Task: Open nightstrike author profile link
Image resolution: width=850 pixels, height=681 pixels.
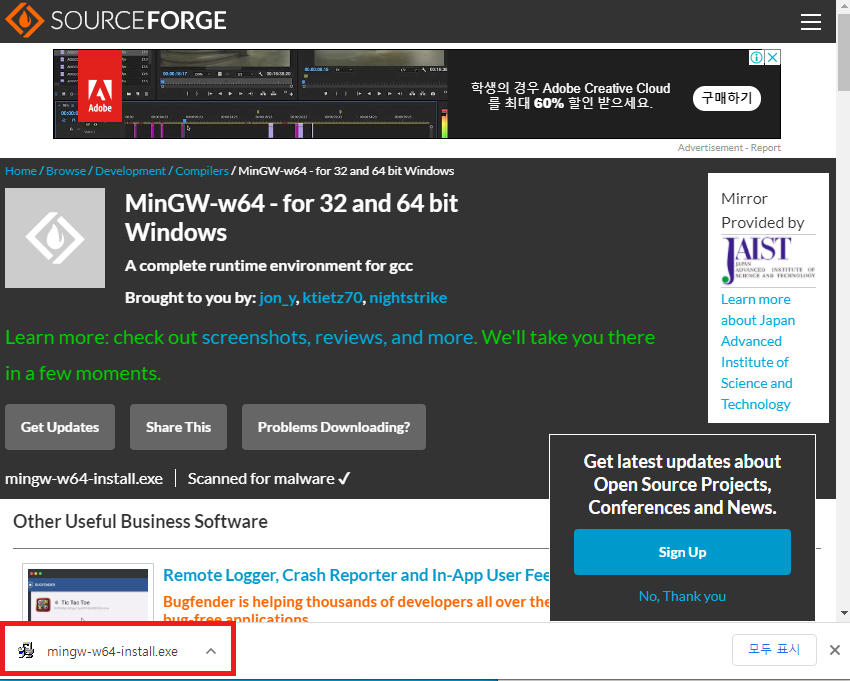Action: pyautogui.click(x=408, y=298)
